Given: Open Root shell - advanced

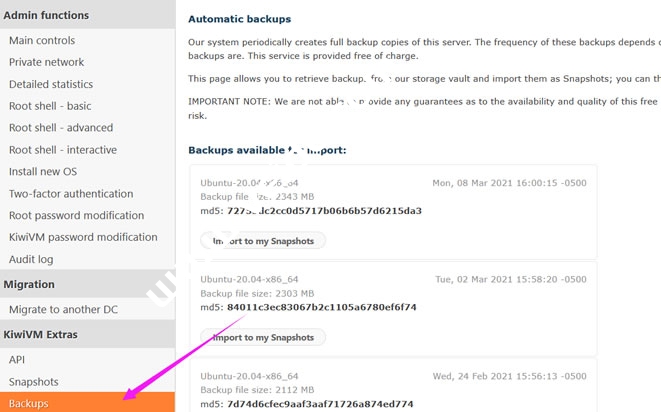Looking at the screenshot, I should pyautogui.click(x=61, y=128).
